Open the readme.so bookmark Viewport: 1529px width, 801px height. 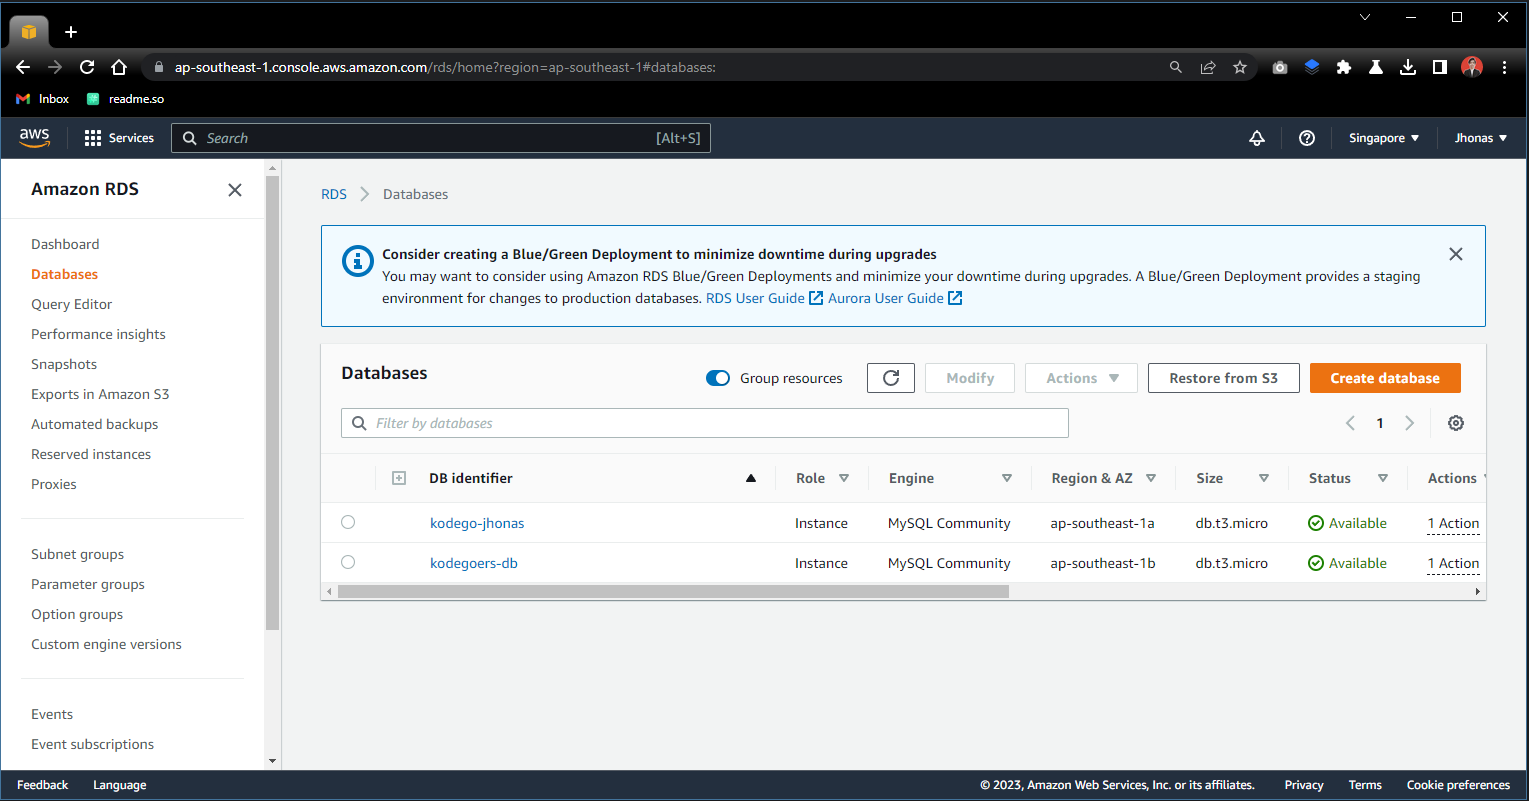pyautogui.click(x=125, y=99)
